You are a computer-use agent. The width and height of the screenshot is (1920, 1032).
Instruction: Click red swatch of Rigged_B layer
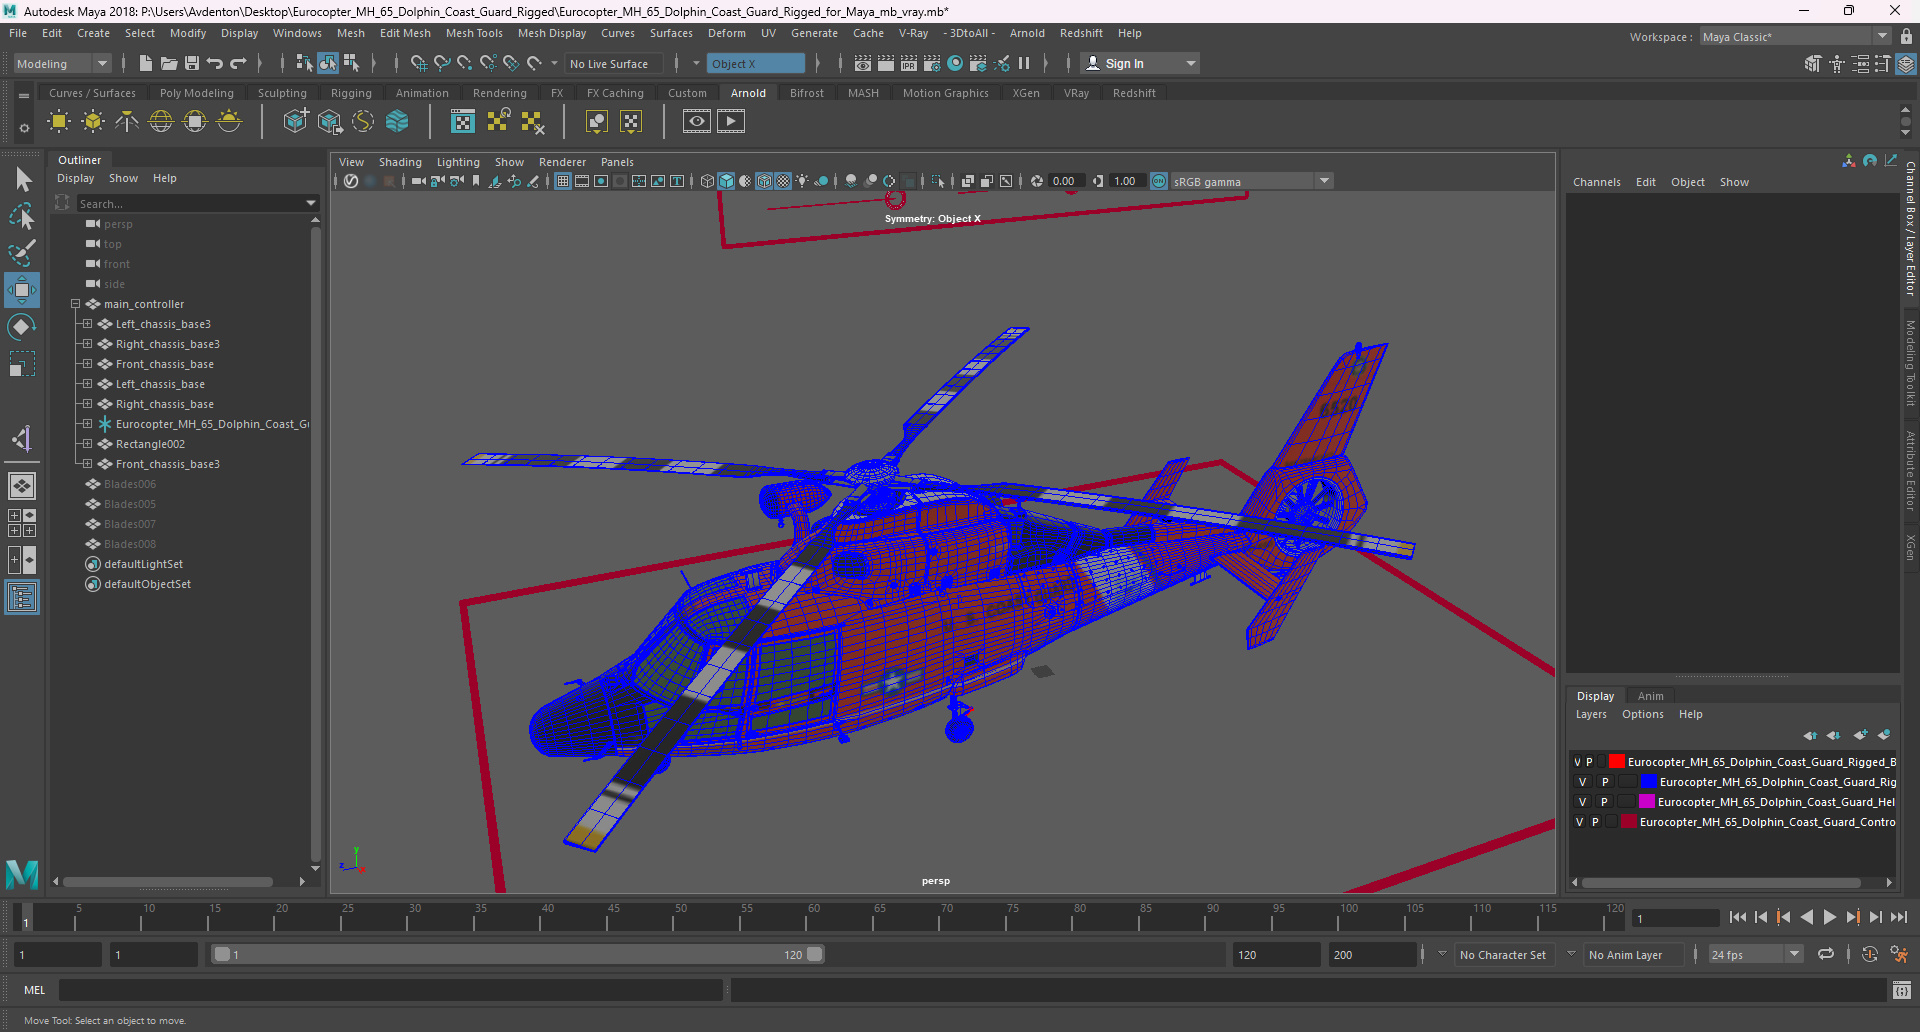tap(1616, 762)
